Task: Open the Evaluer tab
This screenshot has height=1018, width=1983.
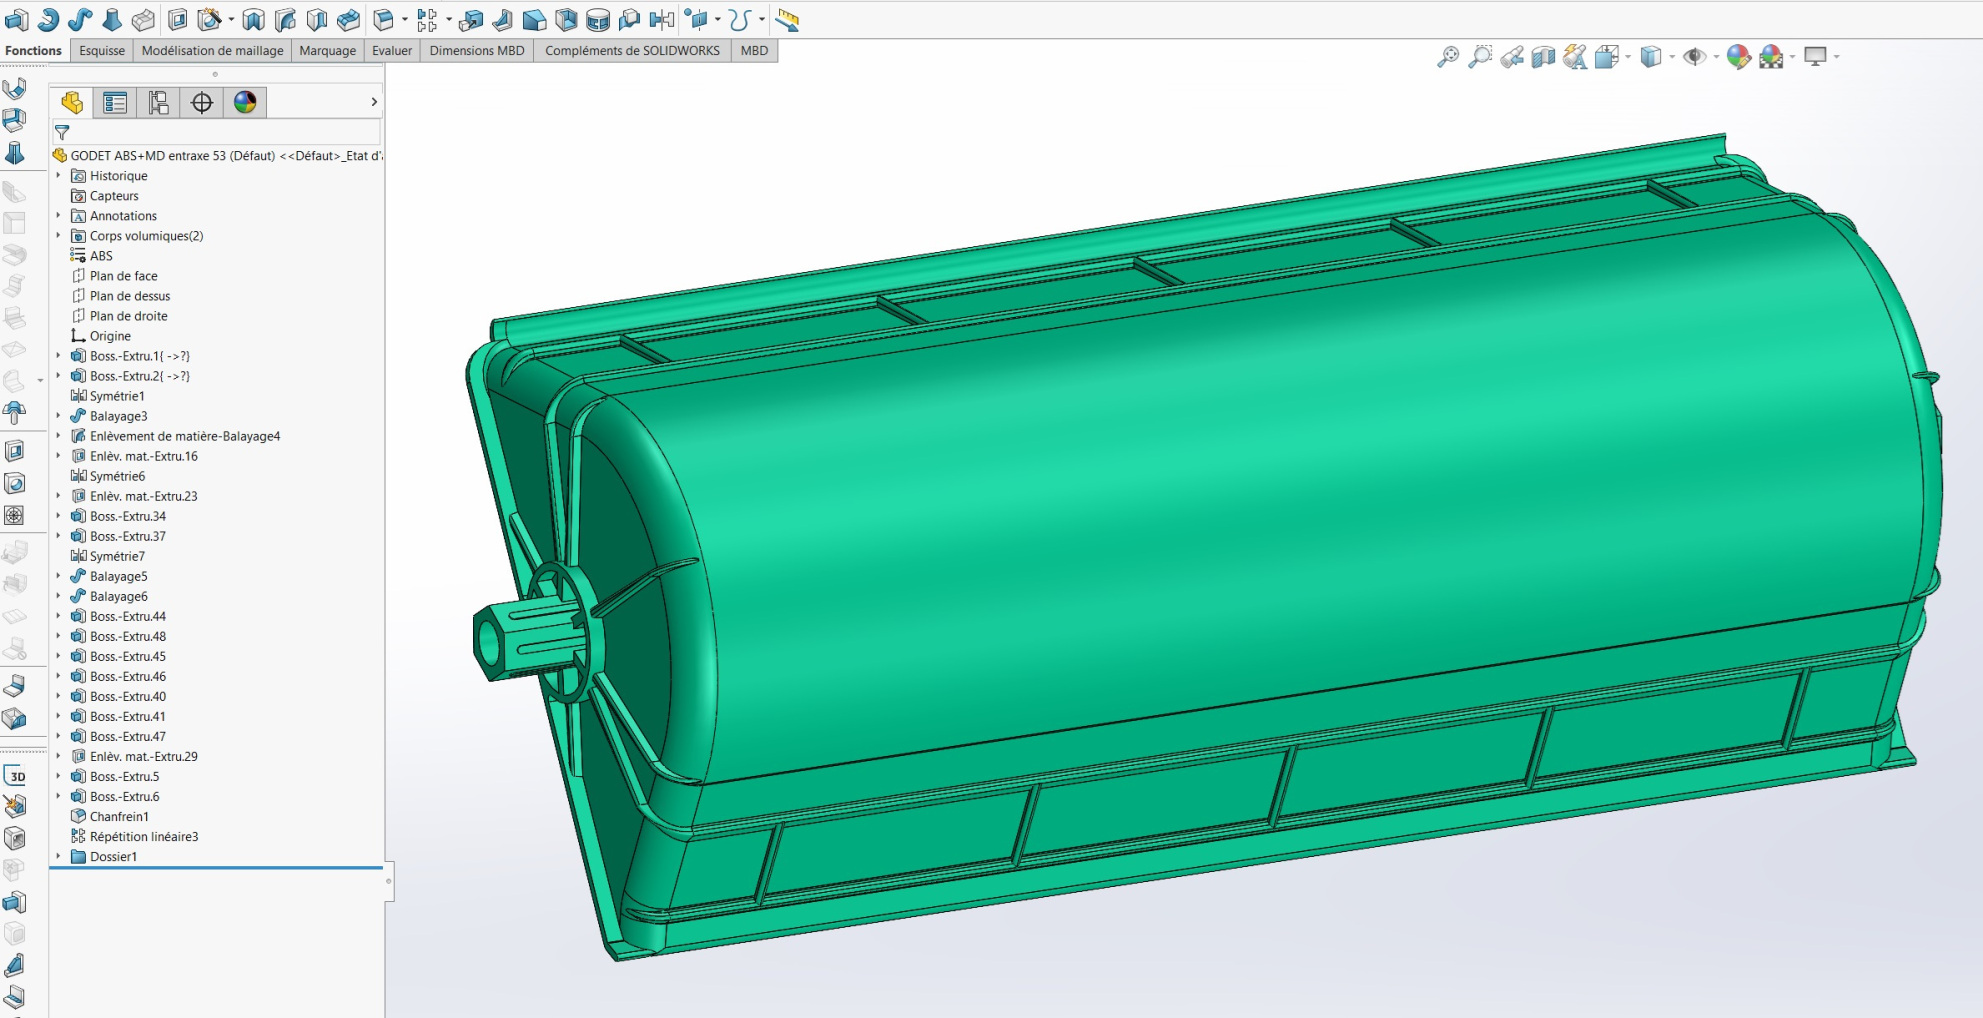Action: 391,51
